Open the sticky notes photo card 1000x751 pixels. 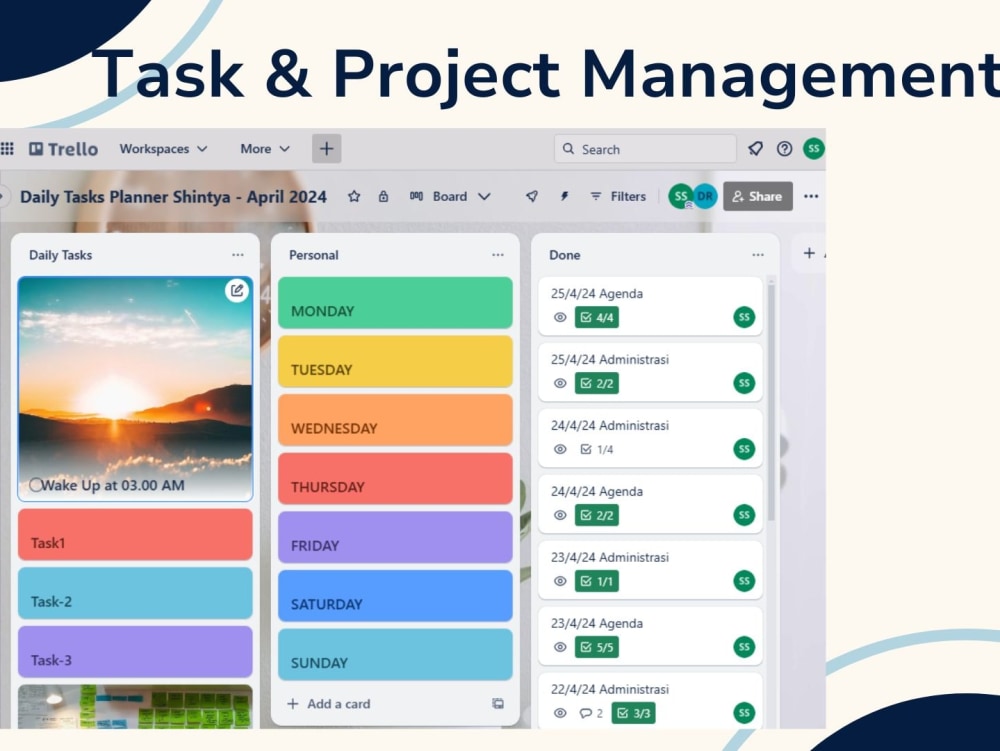135,706
